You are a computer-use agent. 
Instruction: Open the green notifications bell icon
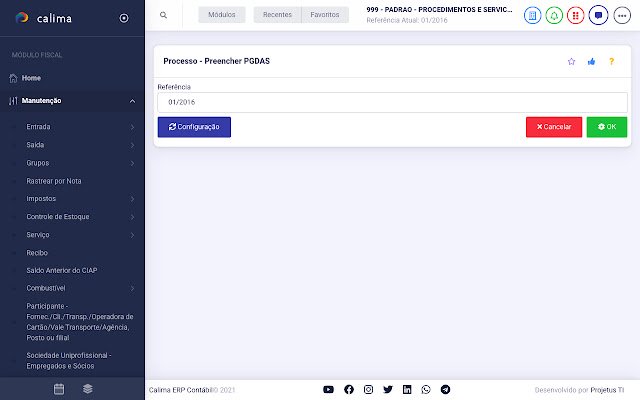pos(554,16)
